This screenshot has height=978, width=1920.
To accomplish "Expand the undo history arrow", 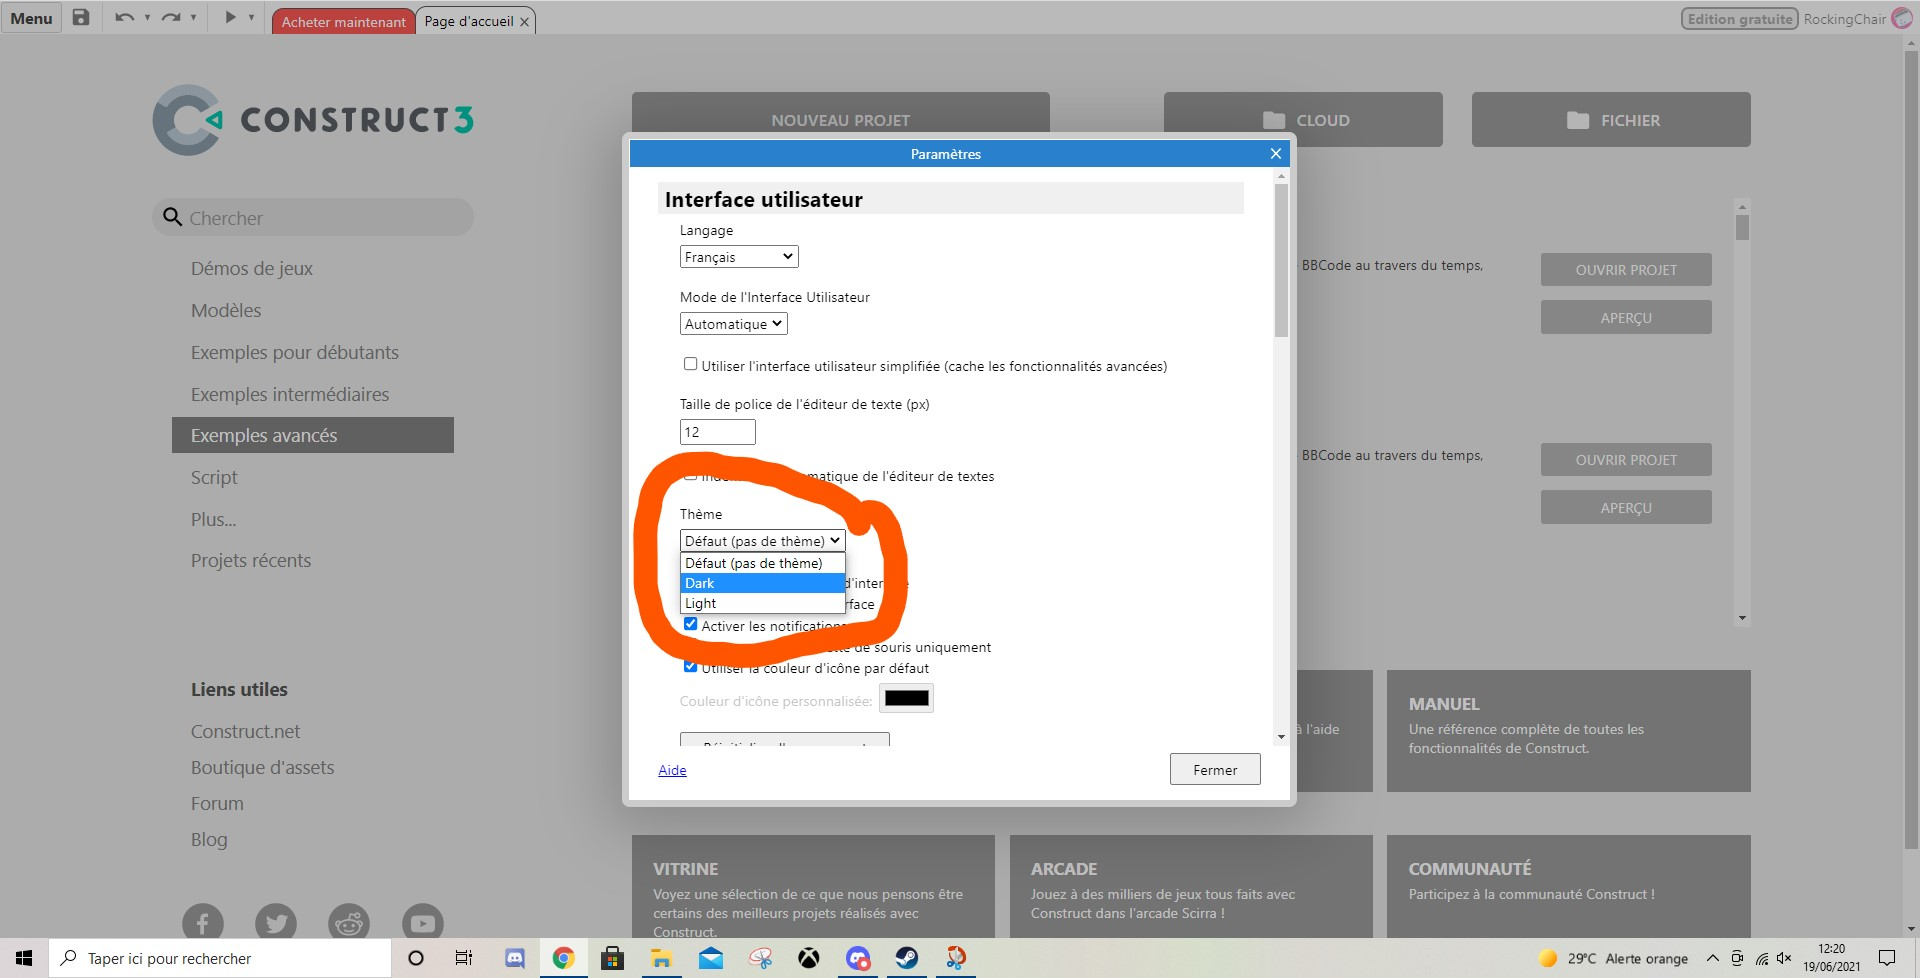I will [147, 17].
